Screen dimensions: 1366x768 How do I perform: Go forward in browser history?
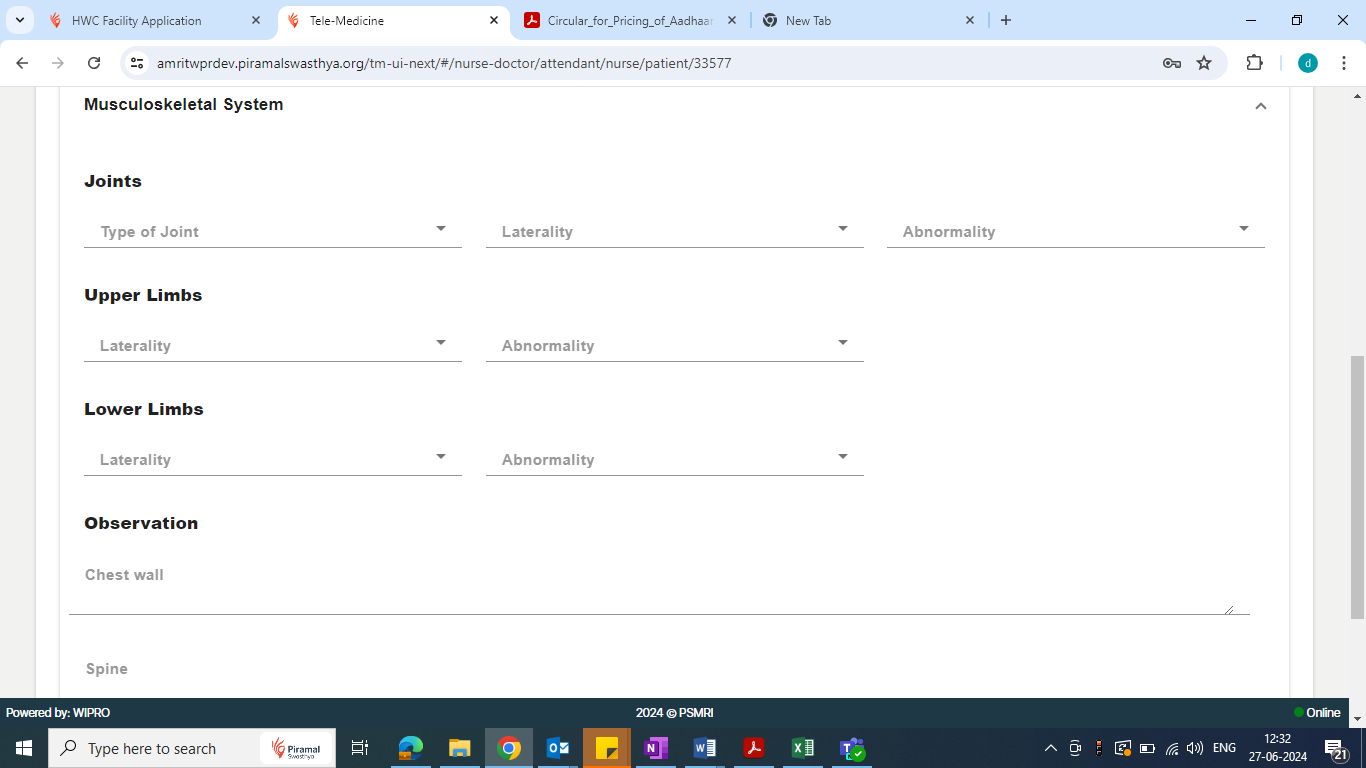coord(58,63)
